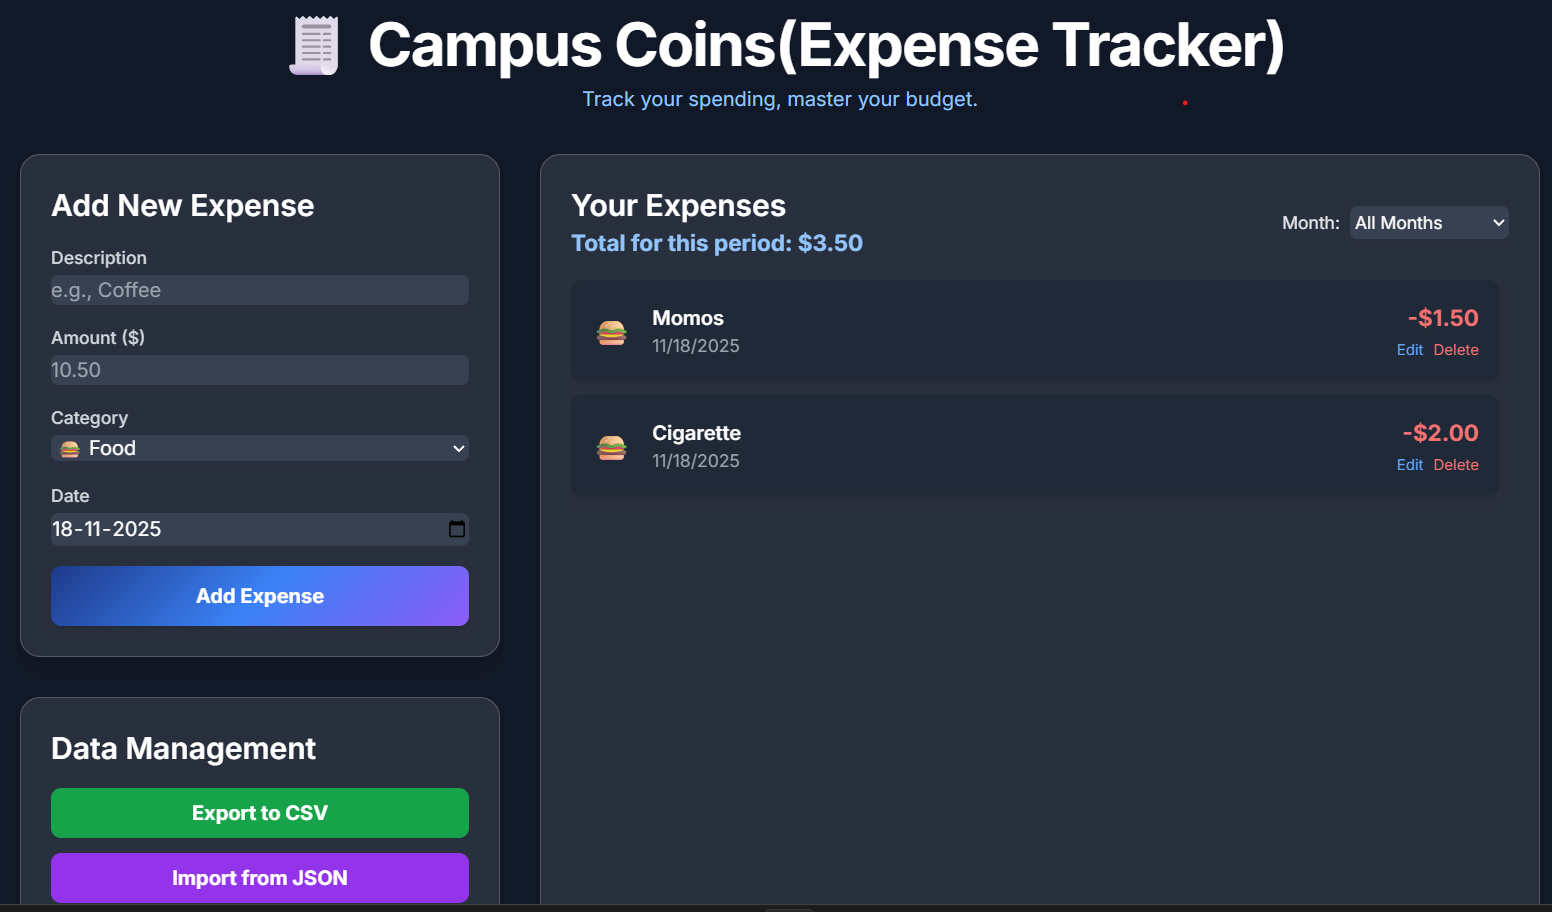The image size is (1552, 912).
Task: Open the calendar picker icon in the Date field
Action: pyautogui.click(x=457, y=529)
